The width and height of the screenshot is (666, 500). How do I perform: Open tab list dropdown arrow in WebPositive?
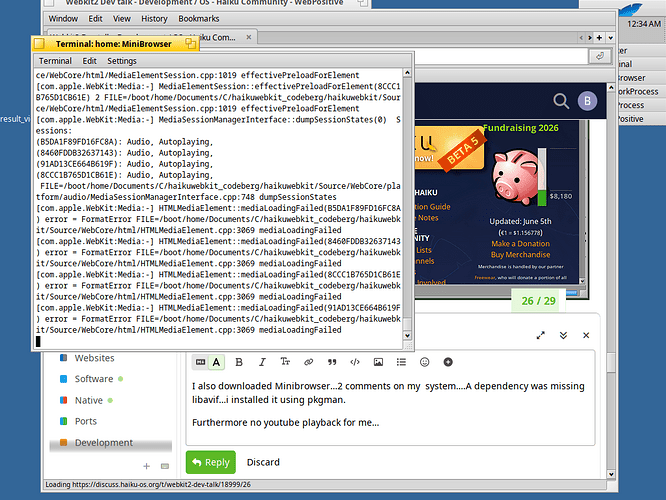tap(610, 37)
